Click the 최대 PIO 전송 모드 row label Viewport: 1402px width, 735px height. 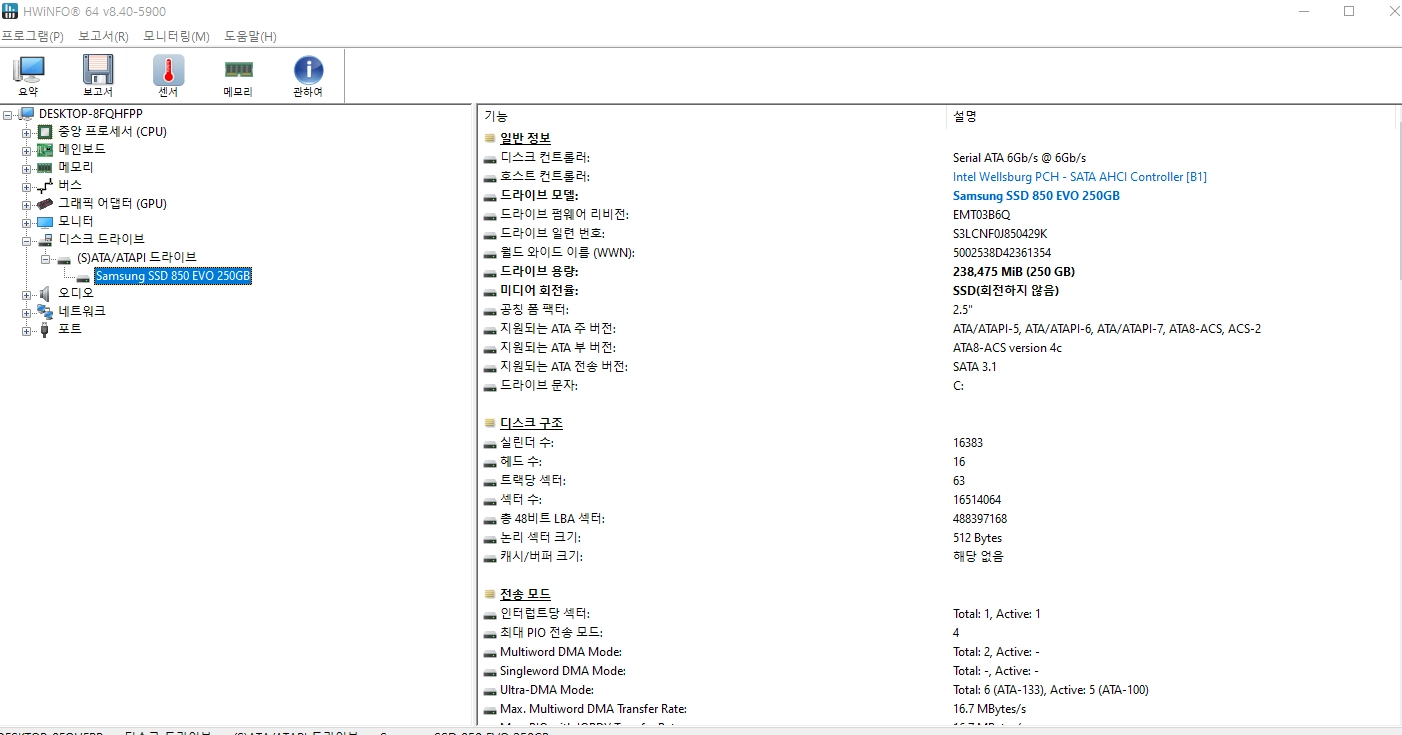pos(552,633)
